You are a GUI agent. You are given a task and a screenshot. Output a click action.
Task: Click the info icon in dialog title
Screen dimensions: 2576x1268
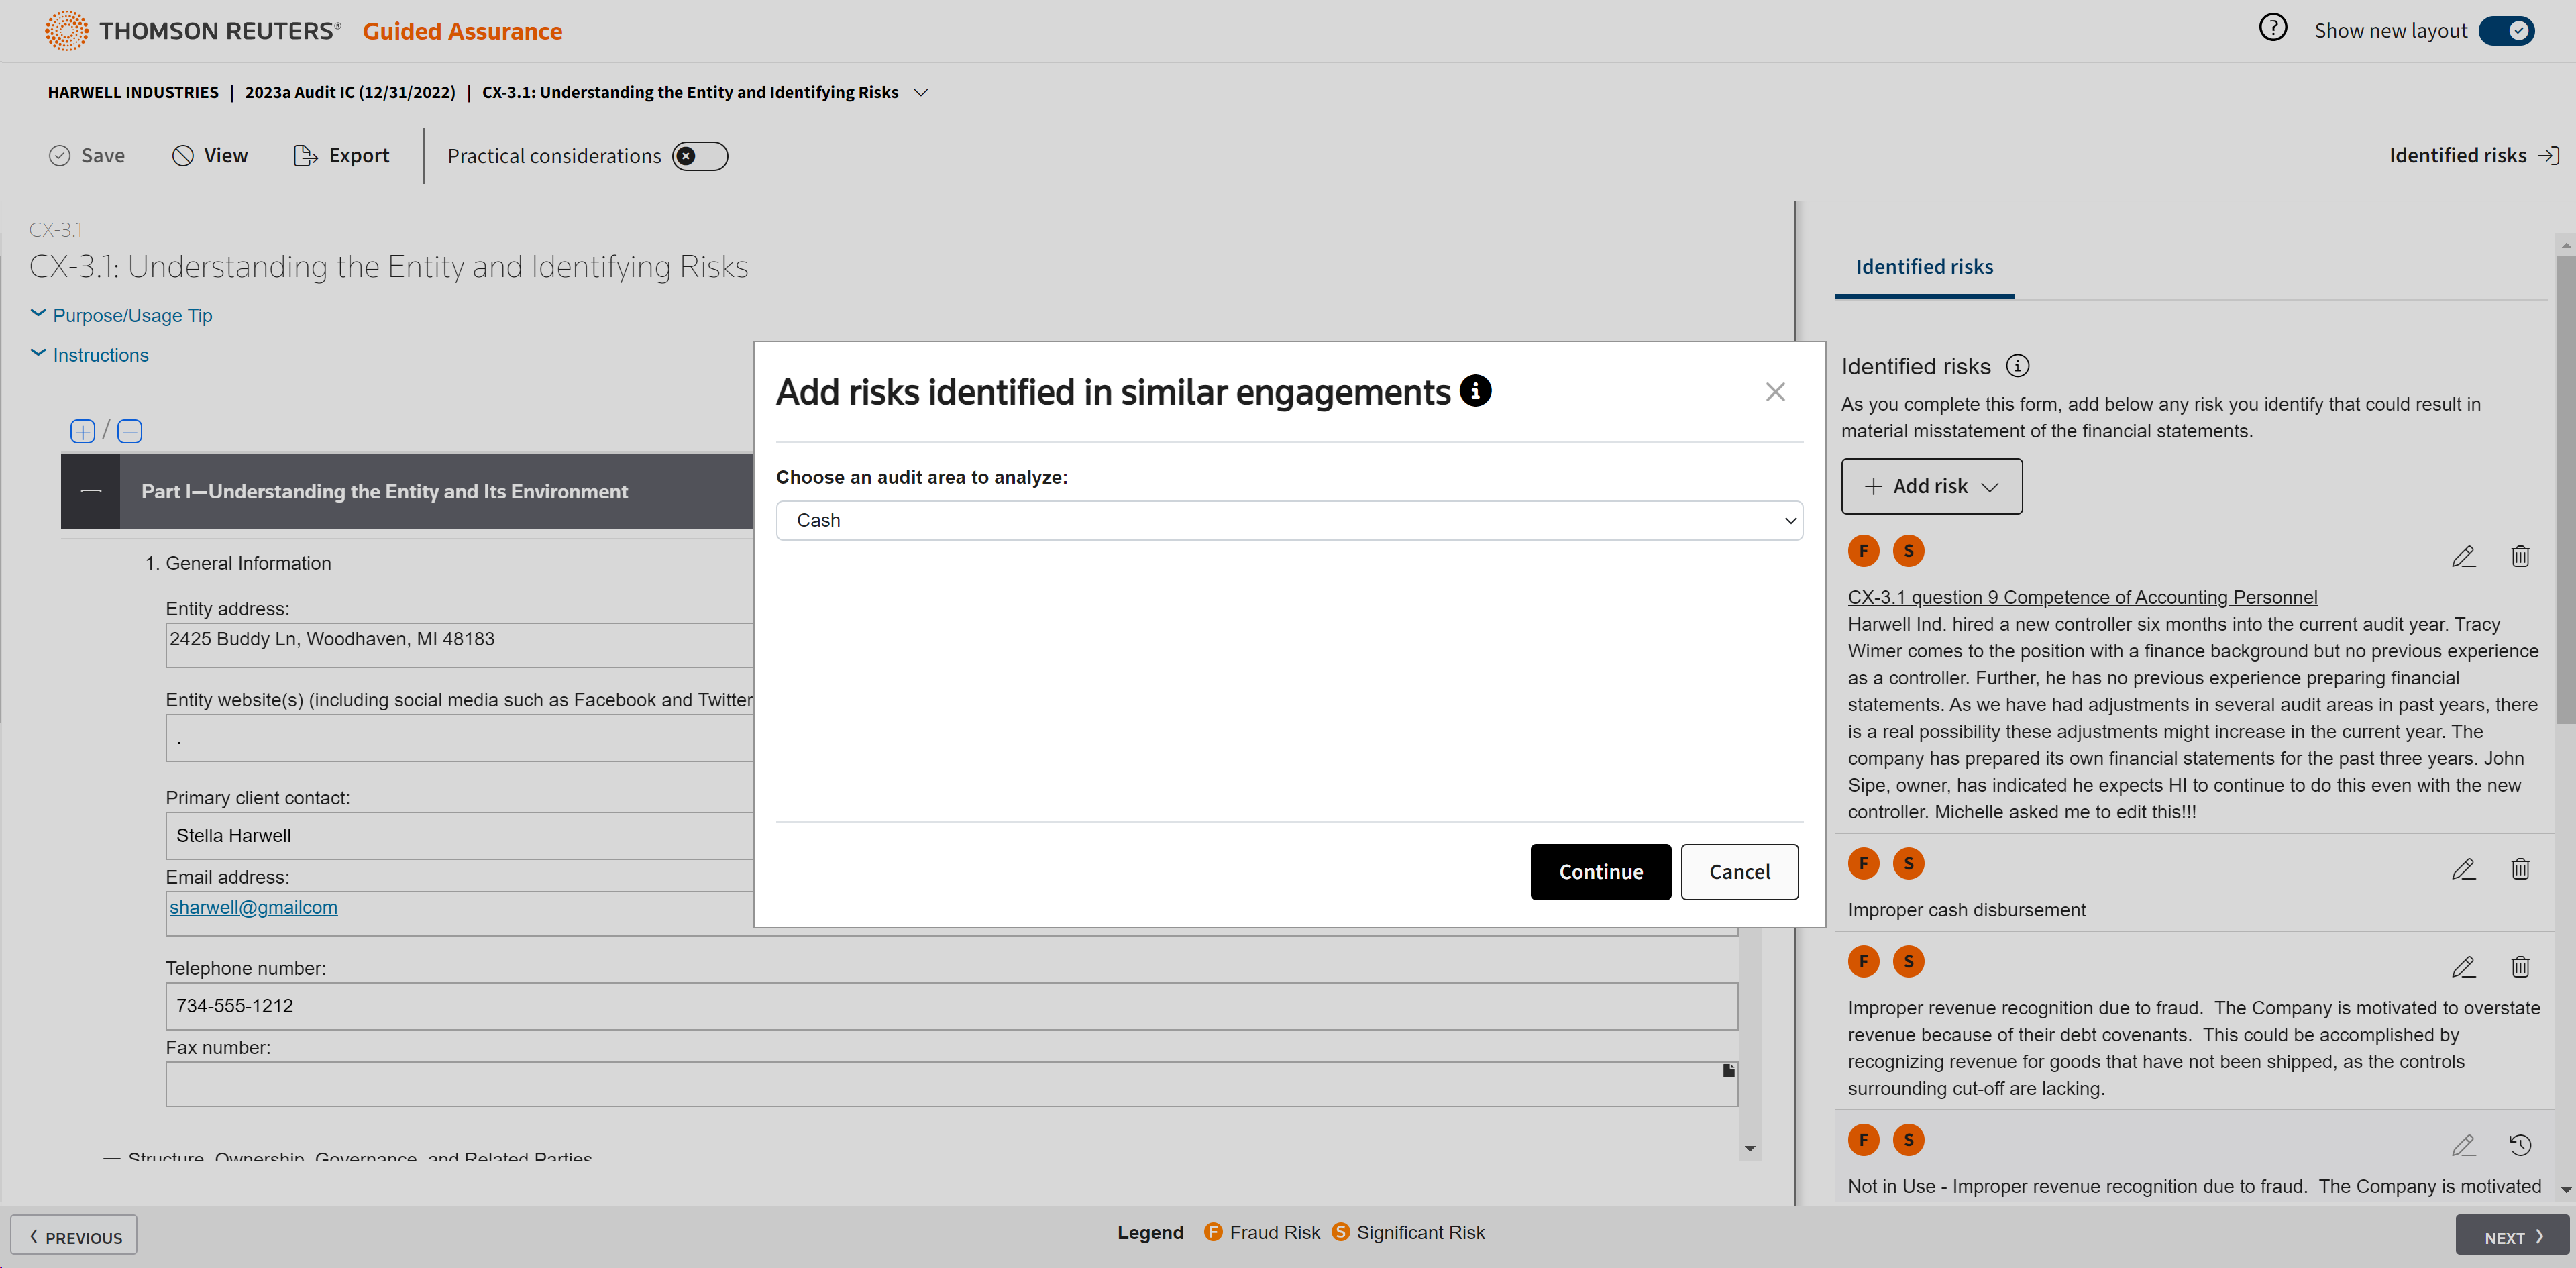(x=1475, y=391)
